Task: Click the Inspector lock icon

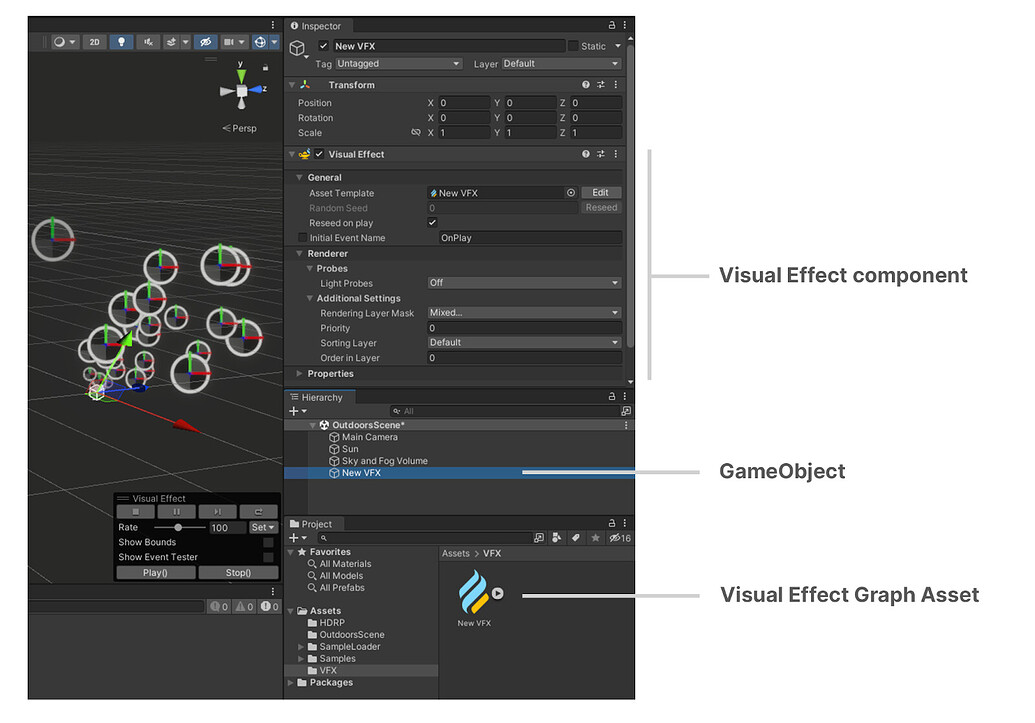Action: pos(611,25)
